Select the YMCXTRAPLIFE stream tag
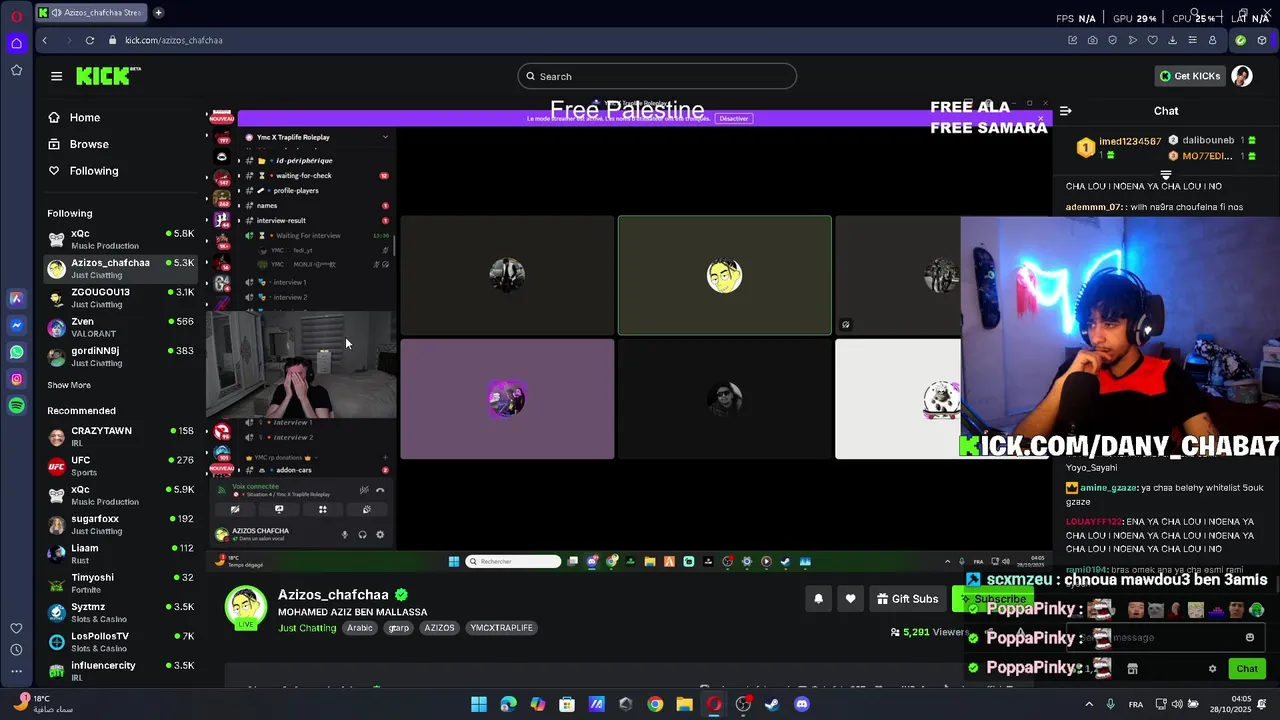 click(x=502, y=628)
